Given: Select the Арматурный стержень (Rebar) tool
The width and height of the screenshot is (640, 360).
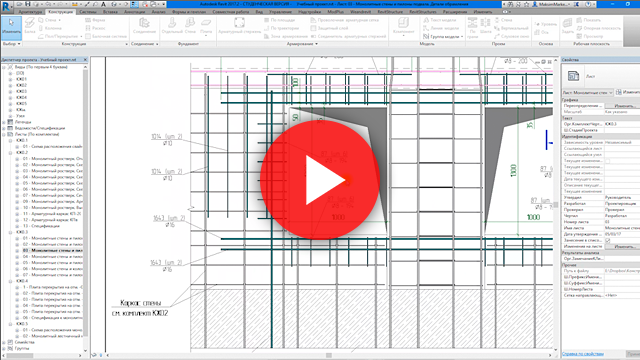Looking at the screenshot, I should (x=239, y=26).
